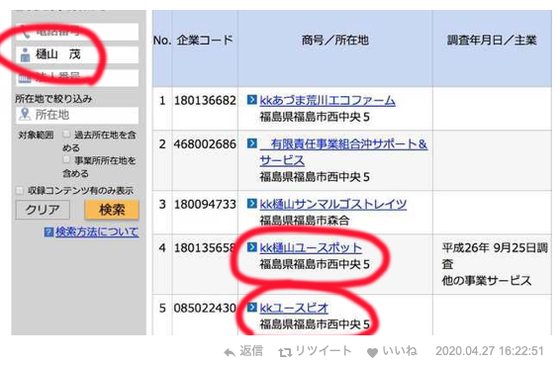Click arrow icon beside kk樋山ユースポット

[x=252, y=247]
